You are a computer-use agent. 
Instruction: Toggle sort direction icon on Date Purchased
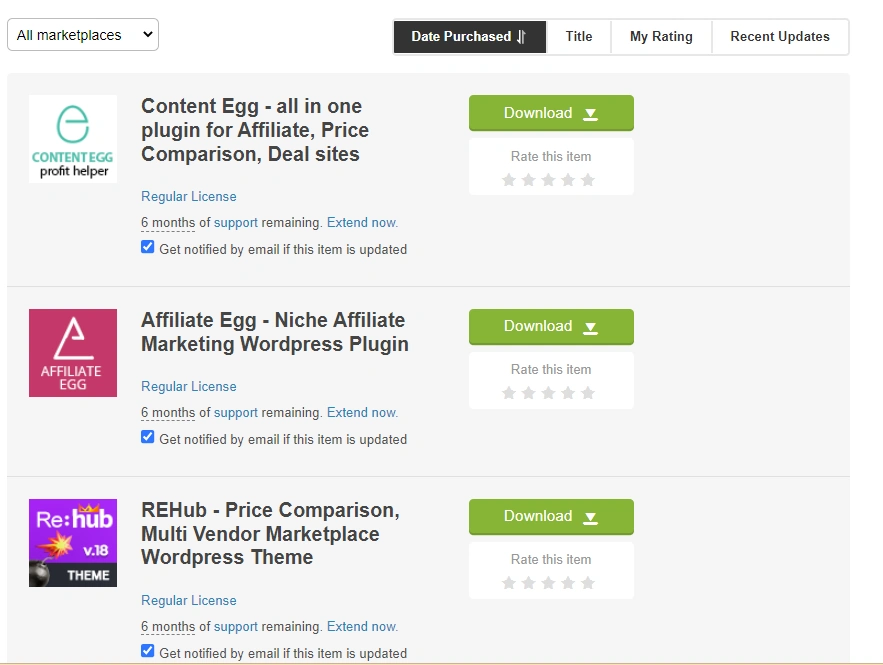pyautogui.click(x=521, y=37)
